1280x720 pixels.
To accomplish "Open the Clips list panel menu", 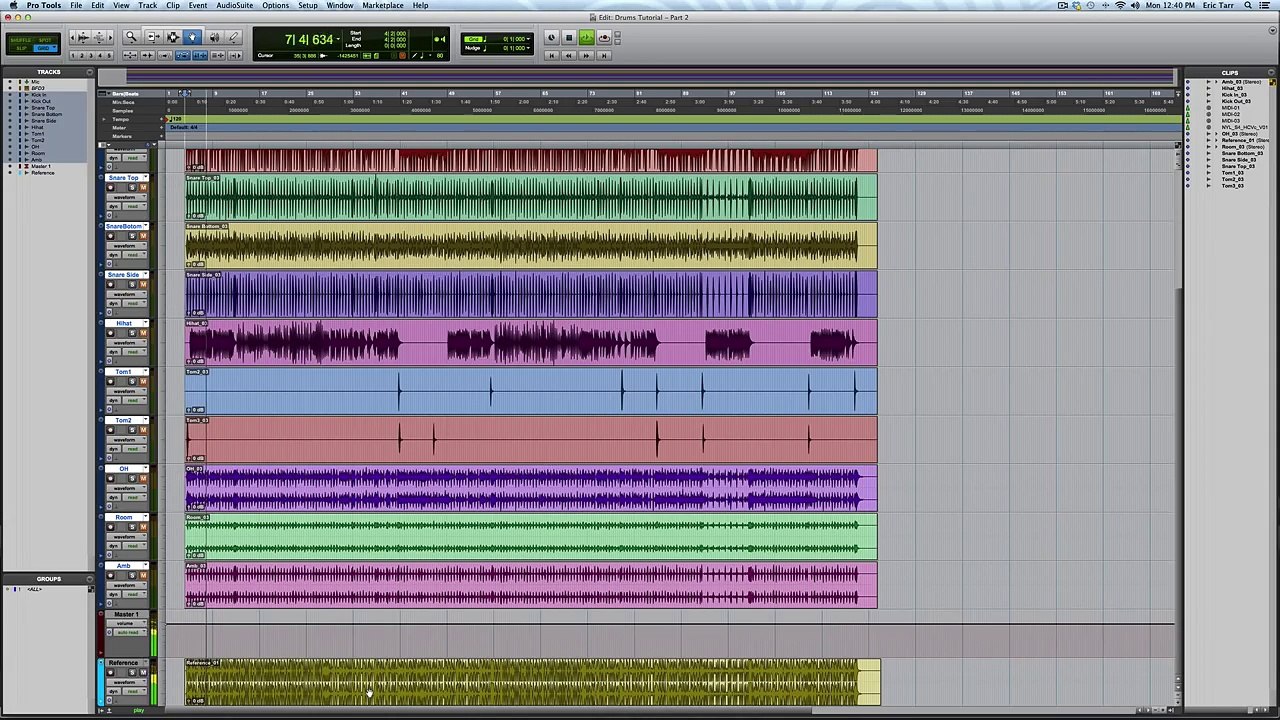I will tap(1271, 72).
